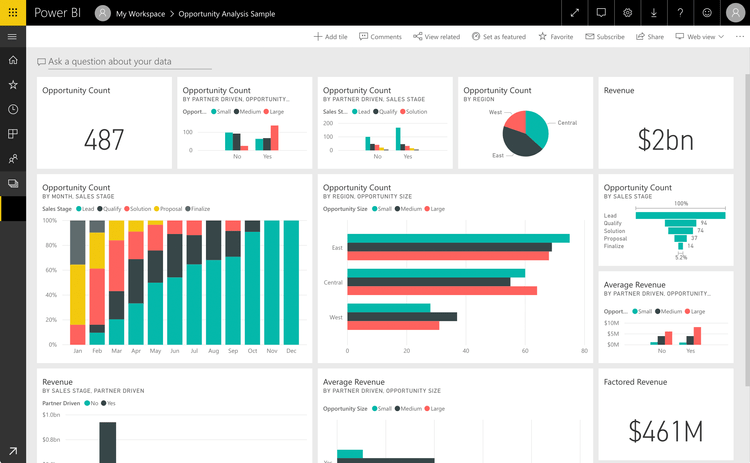Expand the Web view dropdown
The width and height of the screenshot is (750, 463).
(699, 37)
